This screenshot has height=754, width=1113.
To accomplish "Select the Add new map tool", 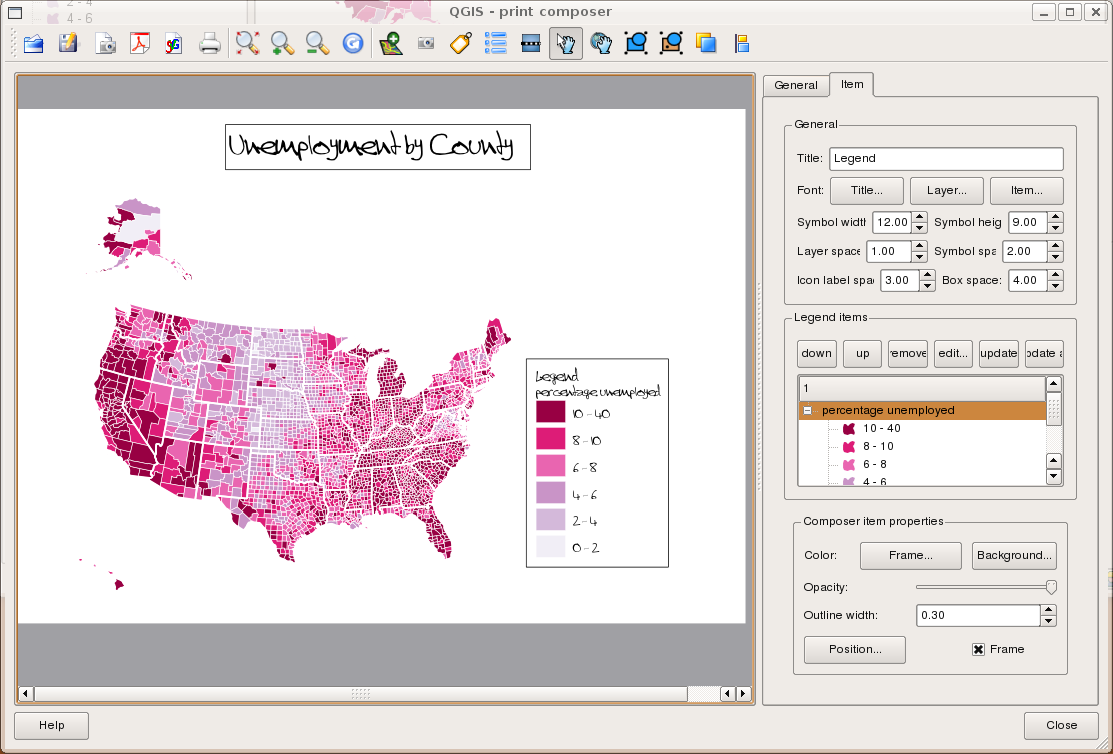I will (390, 43).
